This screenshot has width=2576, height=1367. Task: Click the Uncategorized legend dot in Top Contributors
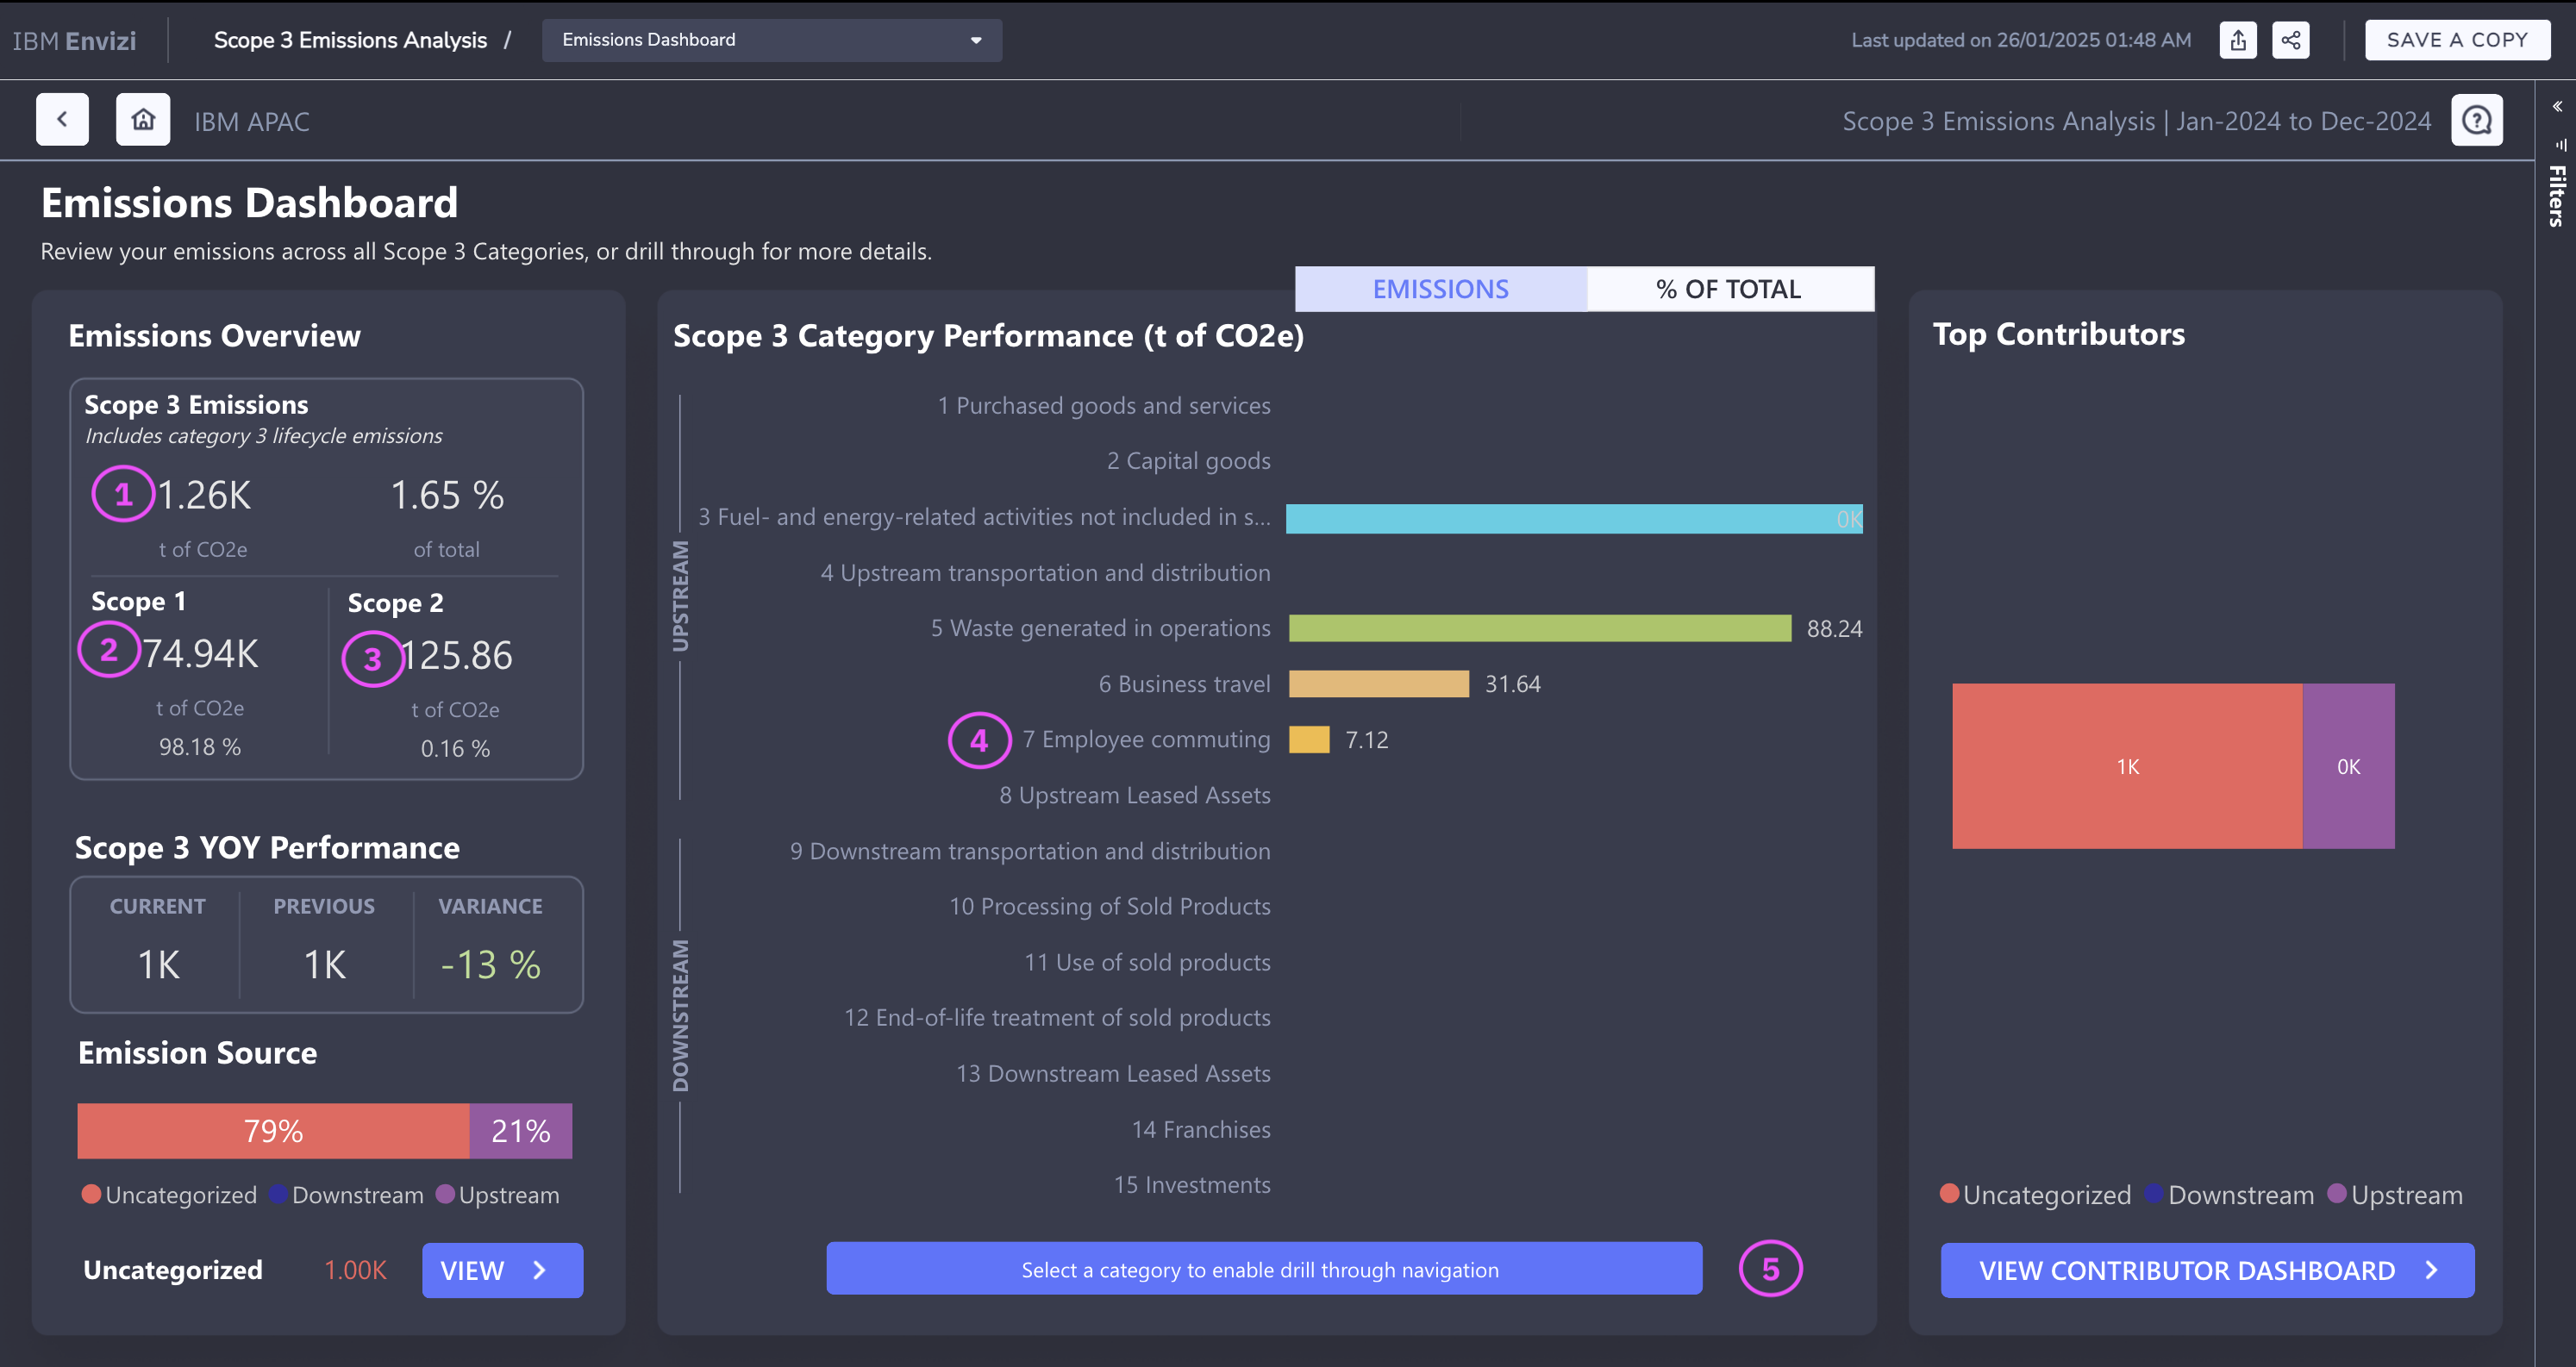click(1948, 1193)
